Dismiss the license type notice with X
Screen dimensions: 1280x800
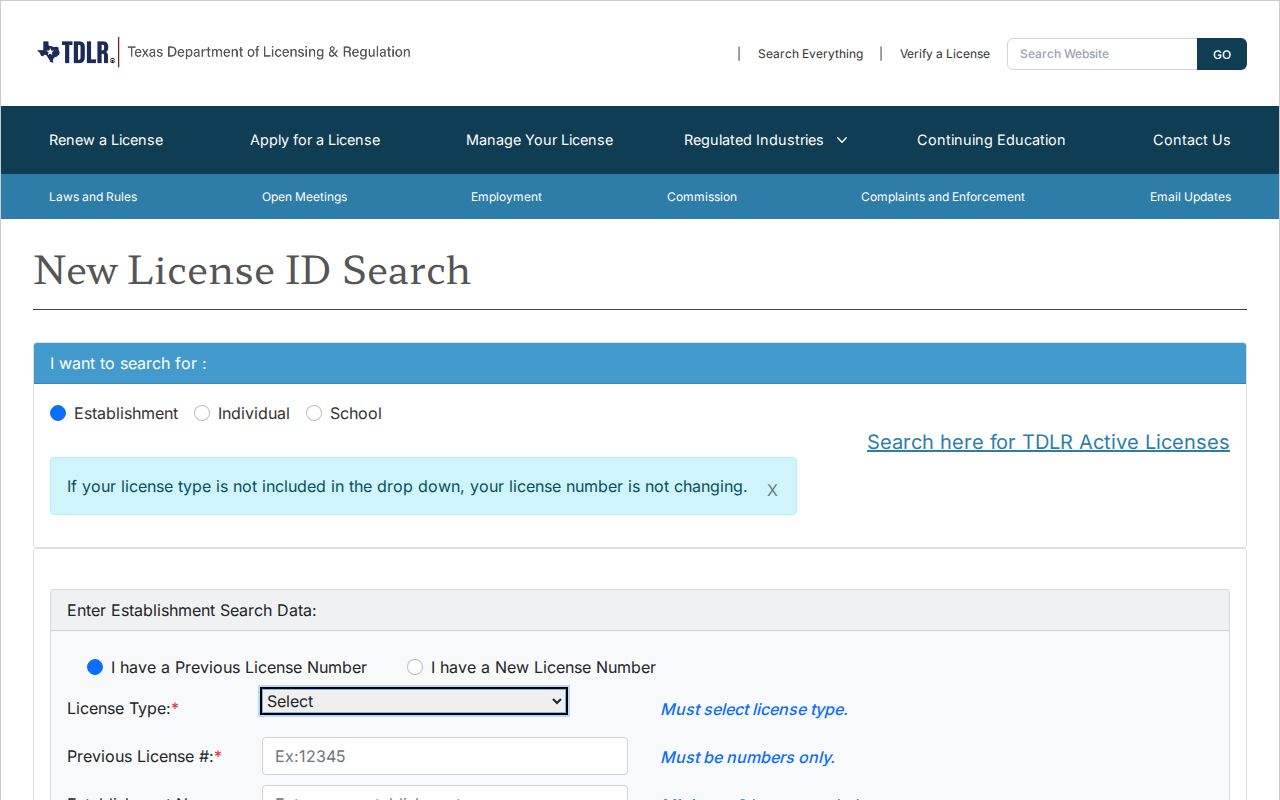point(772,490)
